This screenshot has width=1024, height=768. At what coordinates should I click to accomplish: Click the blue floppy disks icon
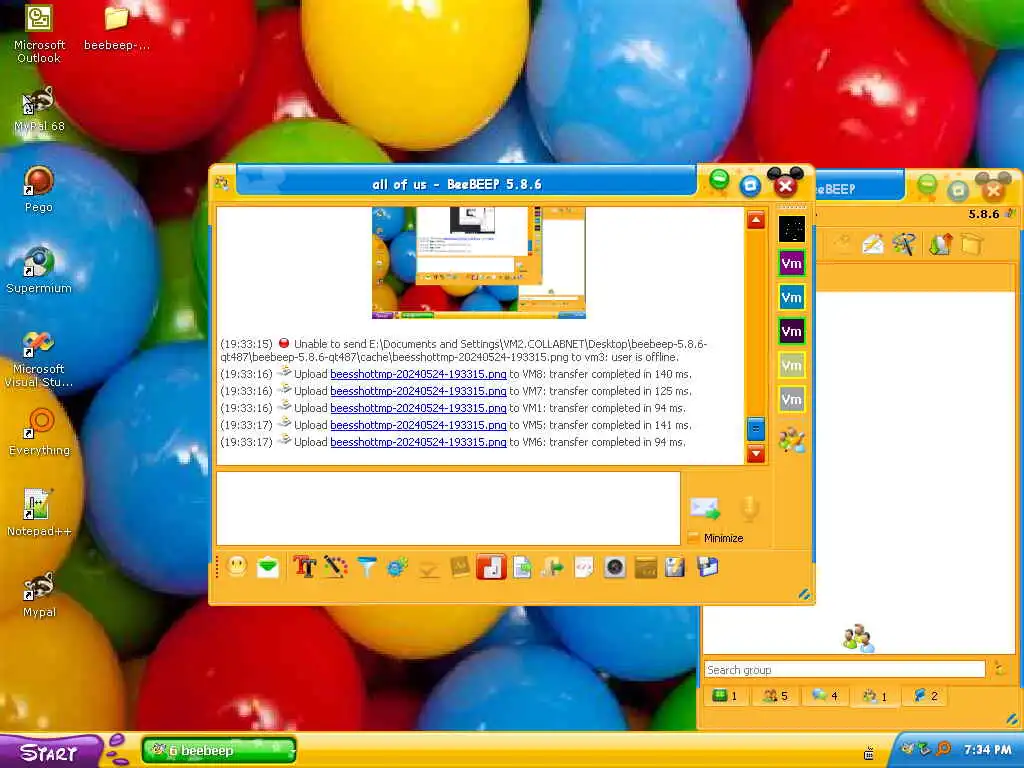(707, 566)
